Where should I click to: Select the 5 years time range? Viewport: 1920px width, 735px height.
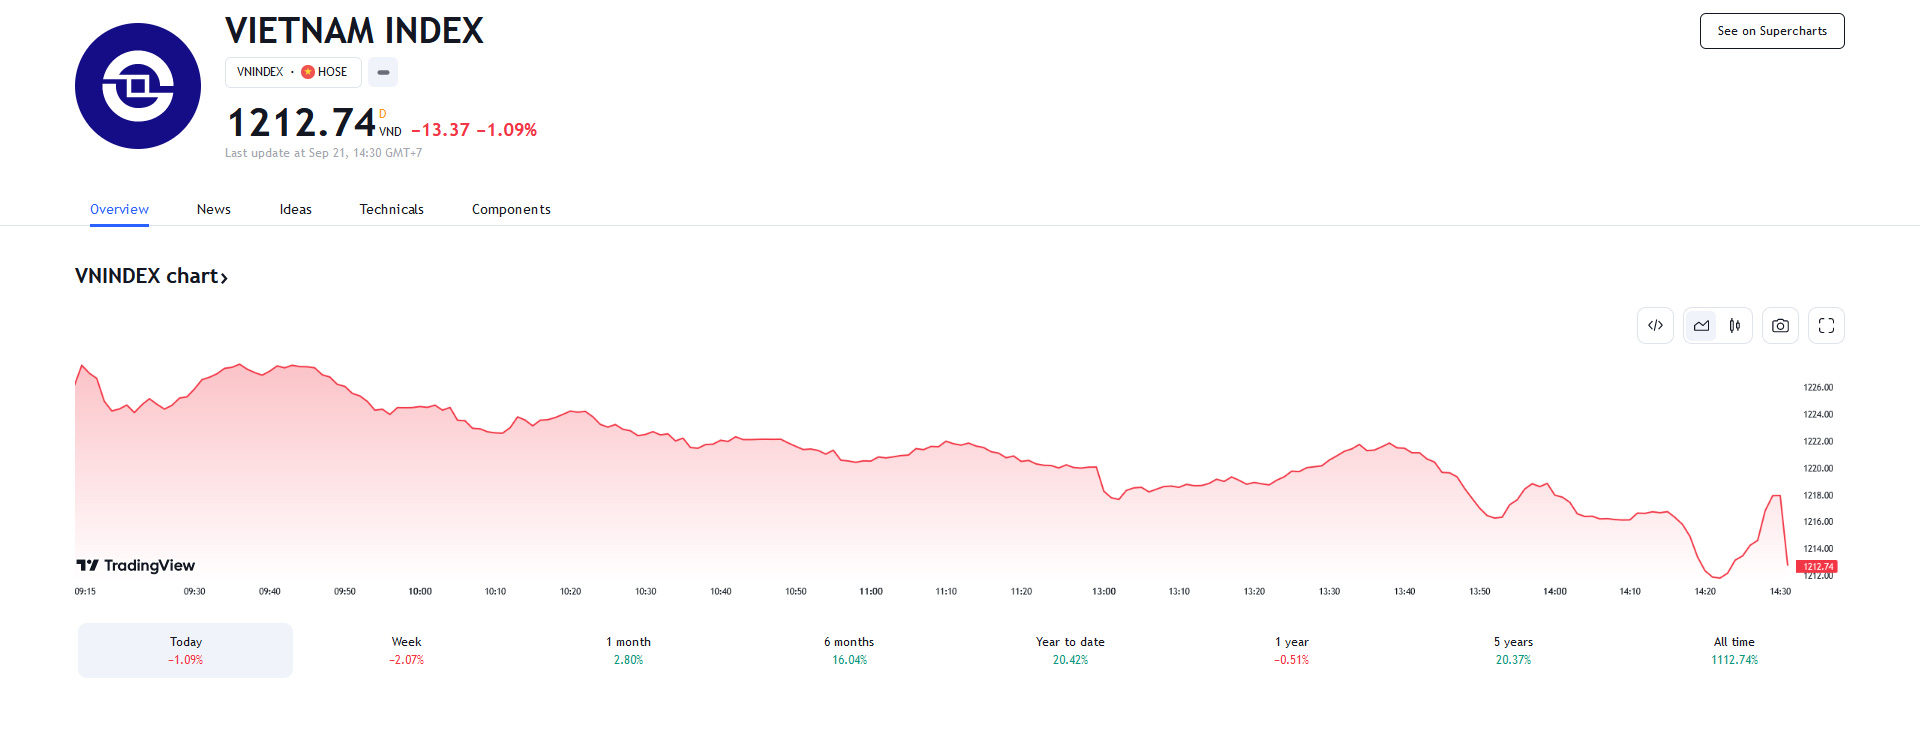pos(1513,650)
